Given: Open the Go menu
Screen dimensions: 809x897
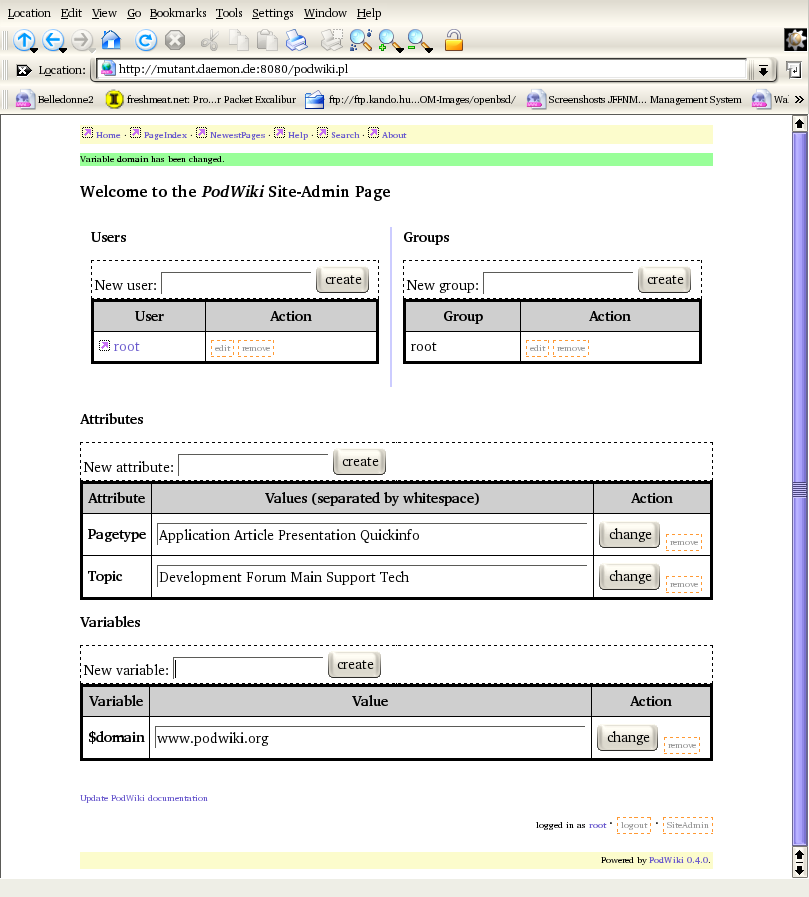Looking at the screenshot, I should pyautogui.click(x=134, y=13).
